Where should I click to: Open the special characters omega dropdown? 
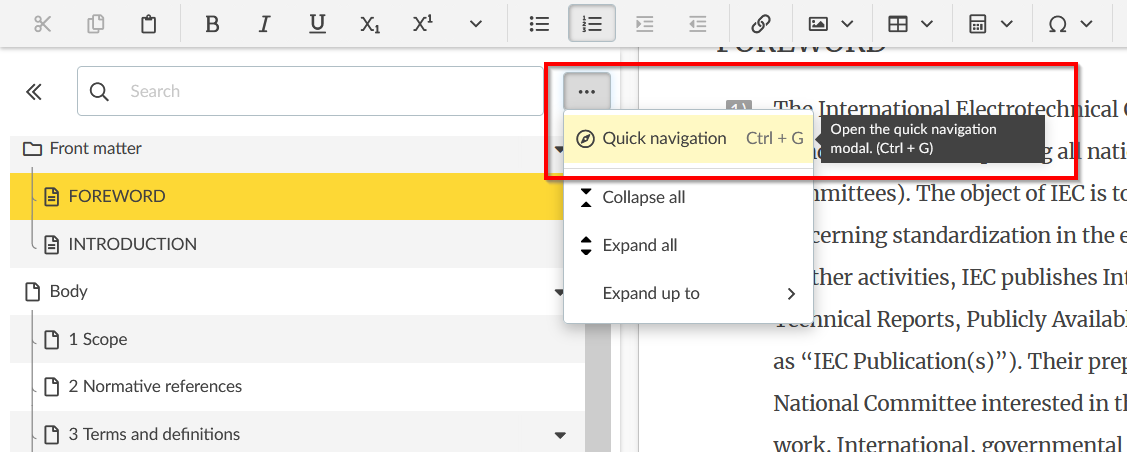pyautogui.click(x=1070, y=24)
